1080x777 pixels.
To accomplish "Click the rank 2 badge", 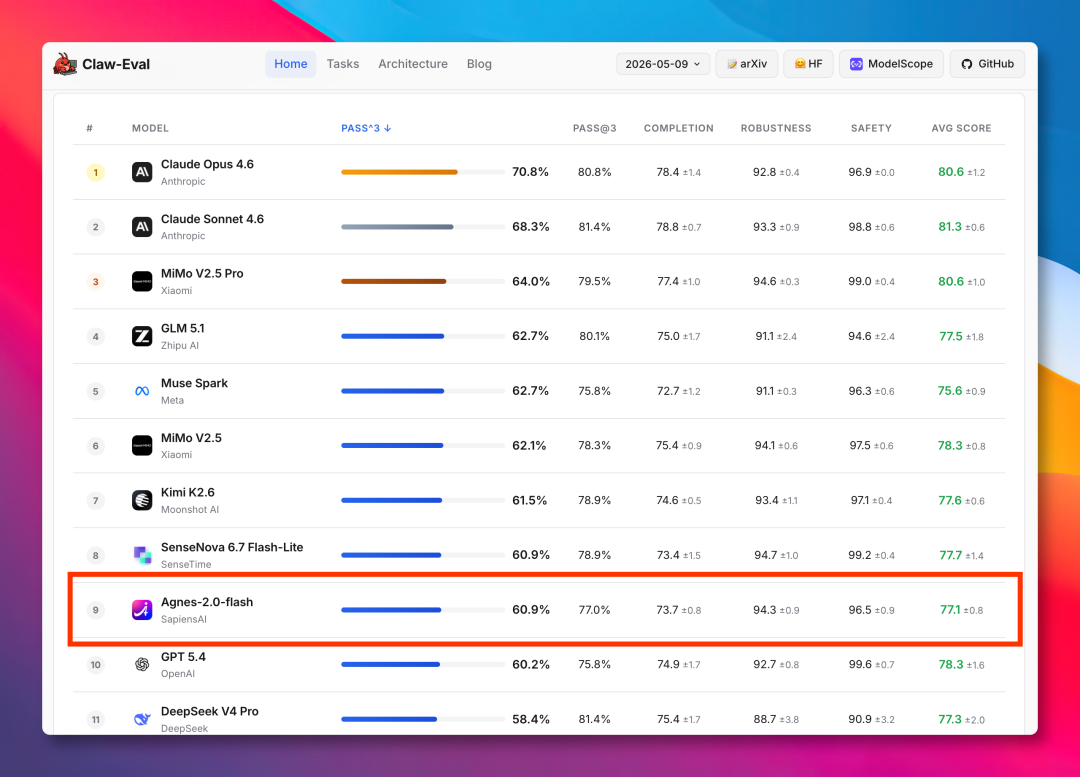I will 96,227.
